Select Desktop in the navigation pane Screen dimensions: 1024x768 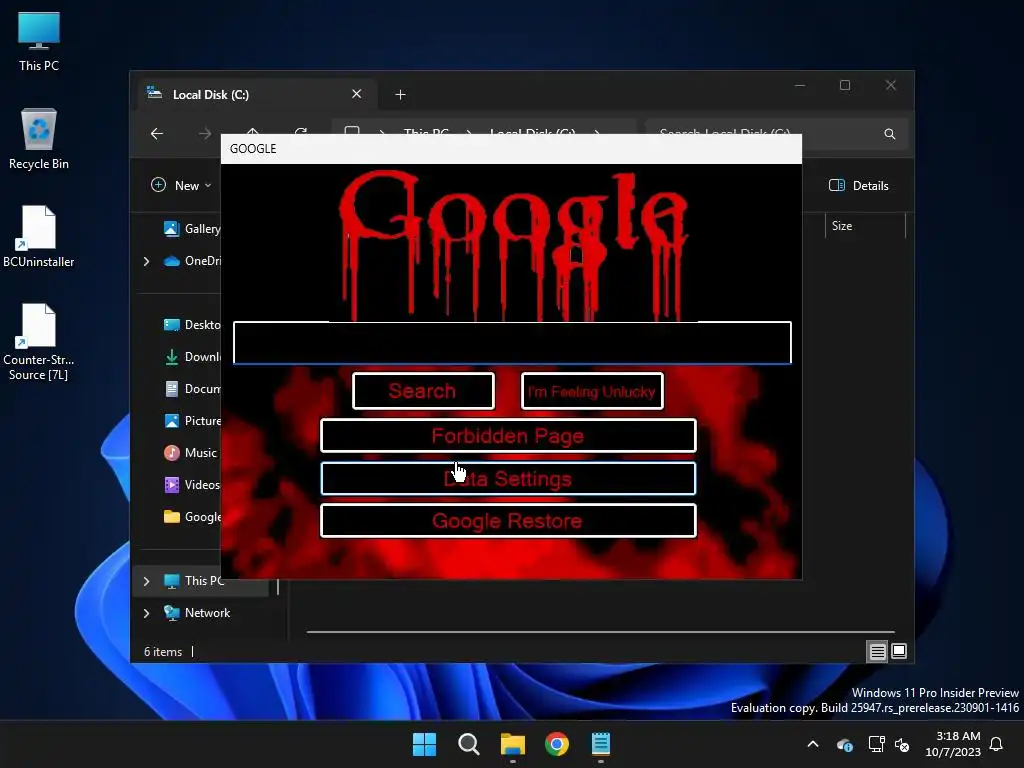coord(191,325)
